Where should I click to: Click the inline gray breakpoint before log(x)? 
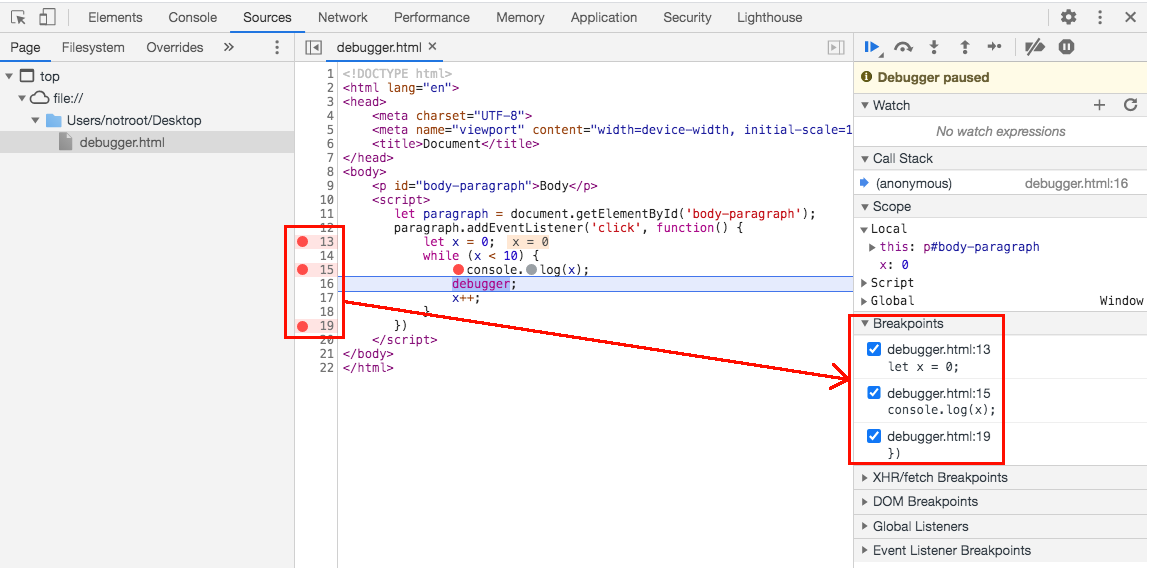pos(531,270)
